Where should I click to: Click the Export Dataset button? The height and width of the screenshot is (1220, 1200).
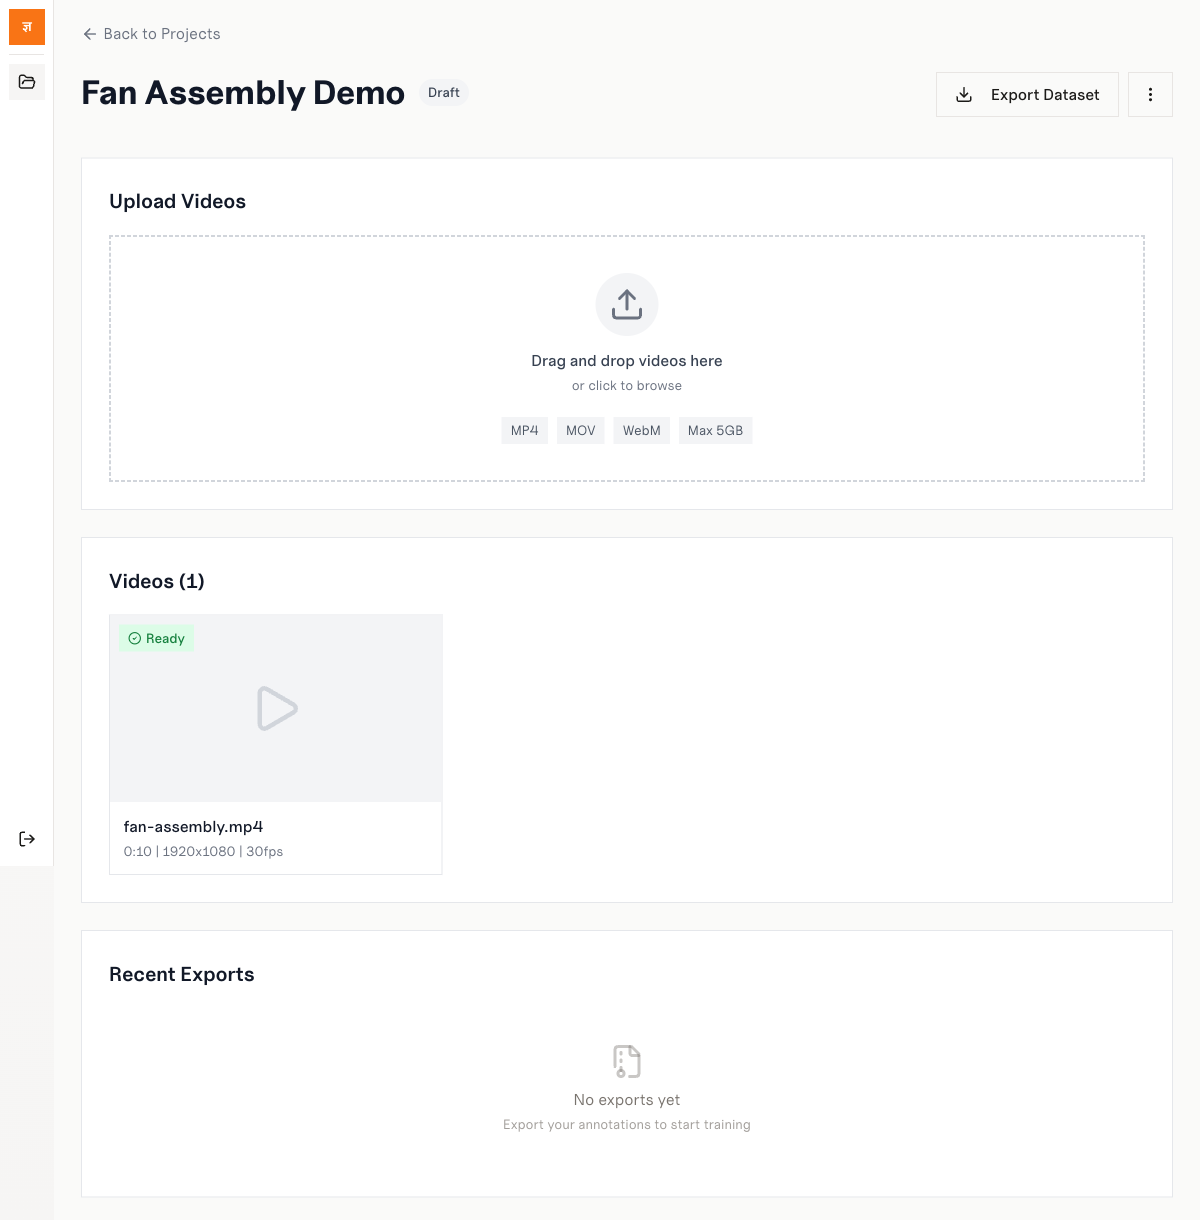pos(1027,95)
